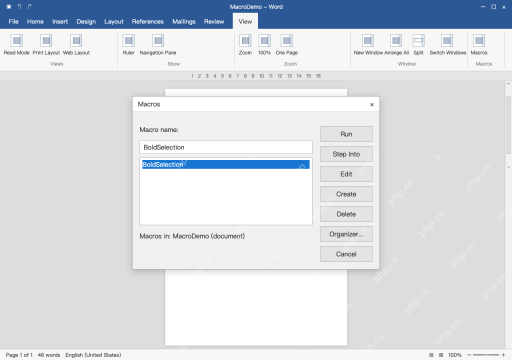
Task: Switch to References tab
Action: (x=148, y=22)
